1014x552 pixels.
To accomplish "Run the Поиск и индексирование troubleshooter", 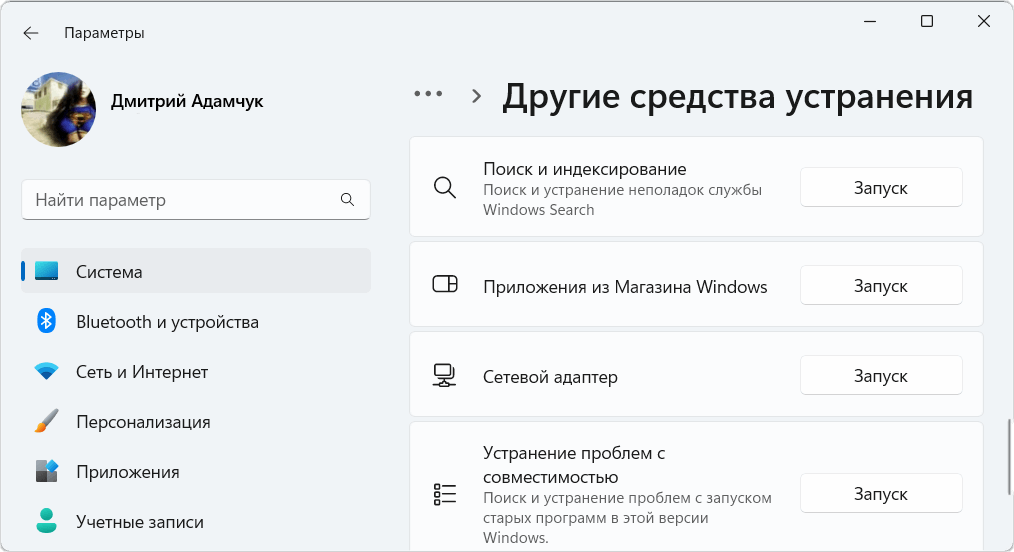I will 880,188.
